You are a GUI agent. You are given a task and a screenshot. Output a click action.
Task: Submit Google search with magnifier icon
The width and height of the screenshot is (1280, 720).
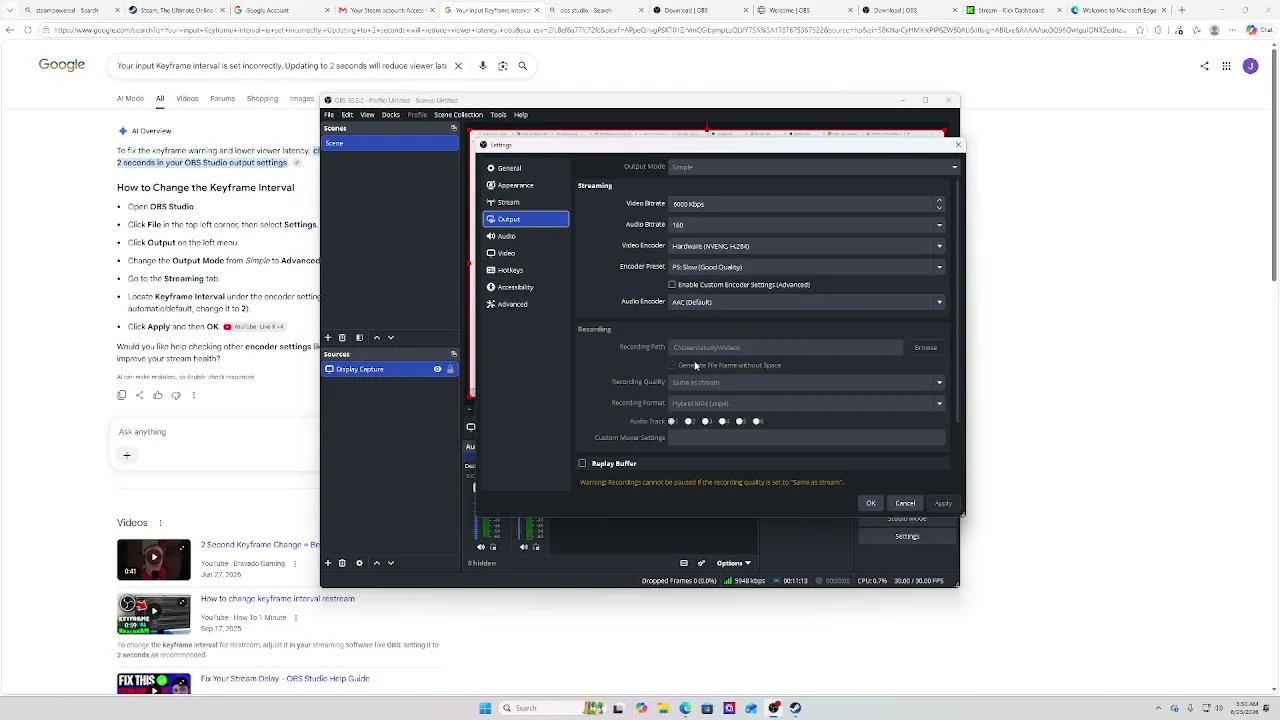[522, 66]
